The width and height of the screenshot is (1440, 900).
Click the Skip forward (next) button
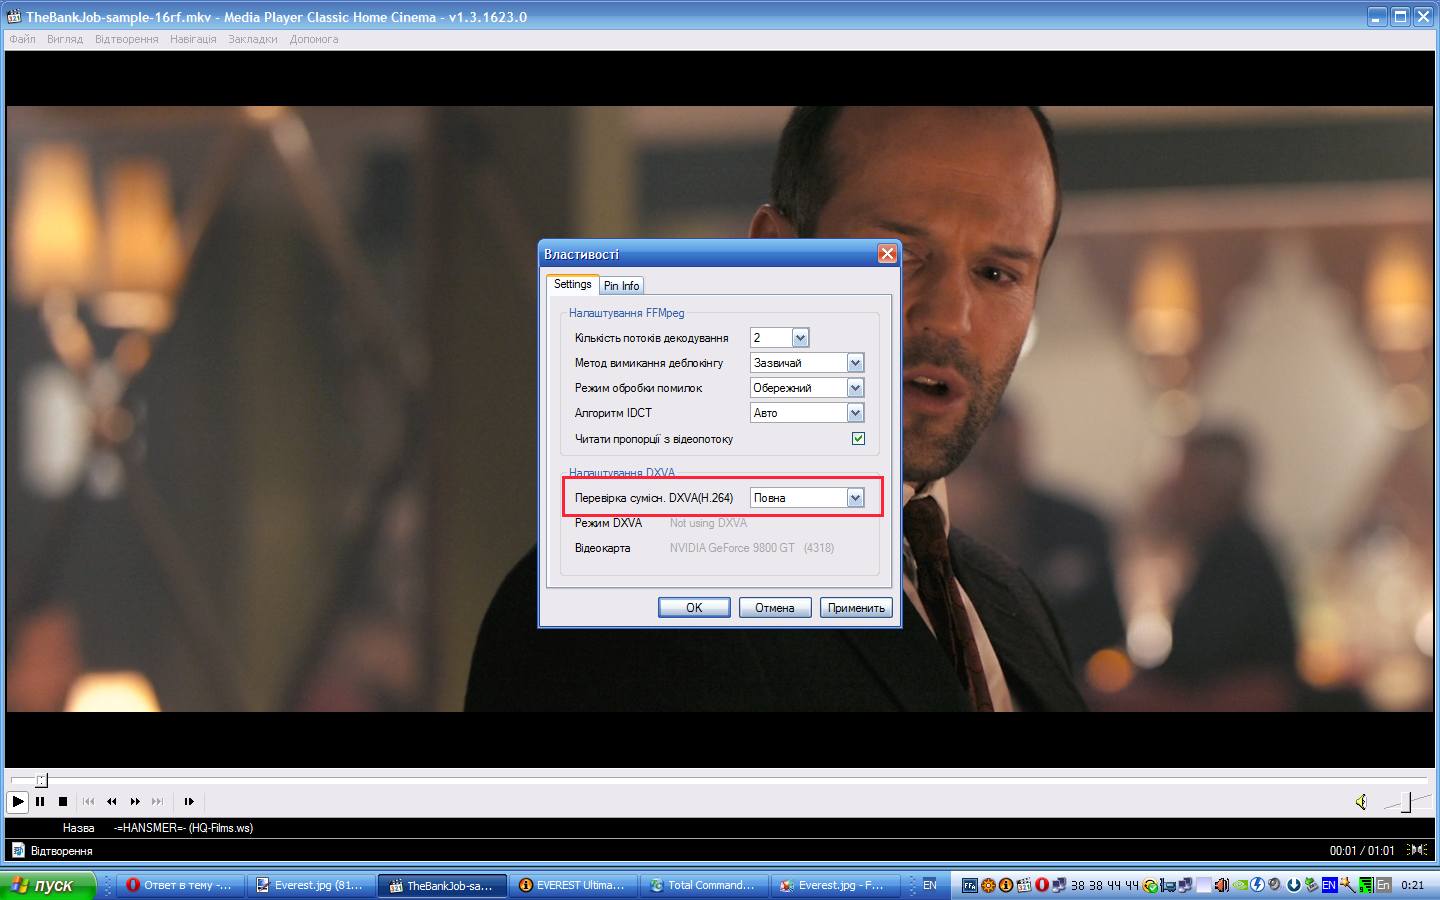click(157, 801)
